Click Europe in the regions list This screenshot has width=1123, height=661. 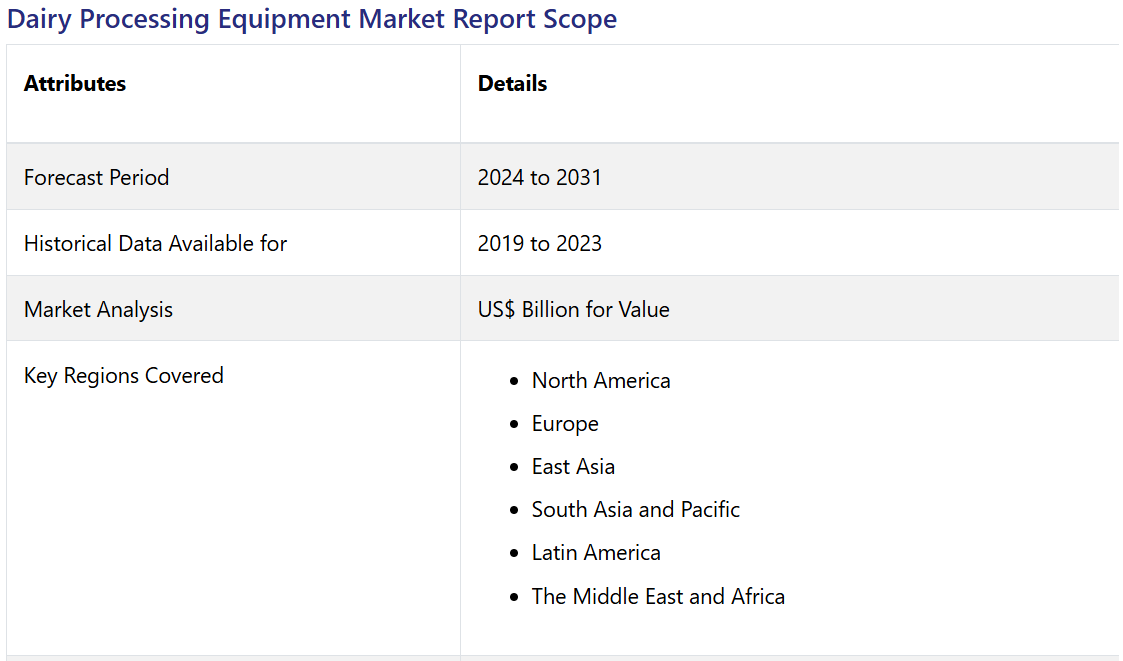click(x=565, y=424)
